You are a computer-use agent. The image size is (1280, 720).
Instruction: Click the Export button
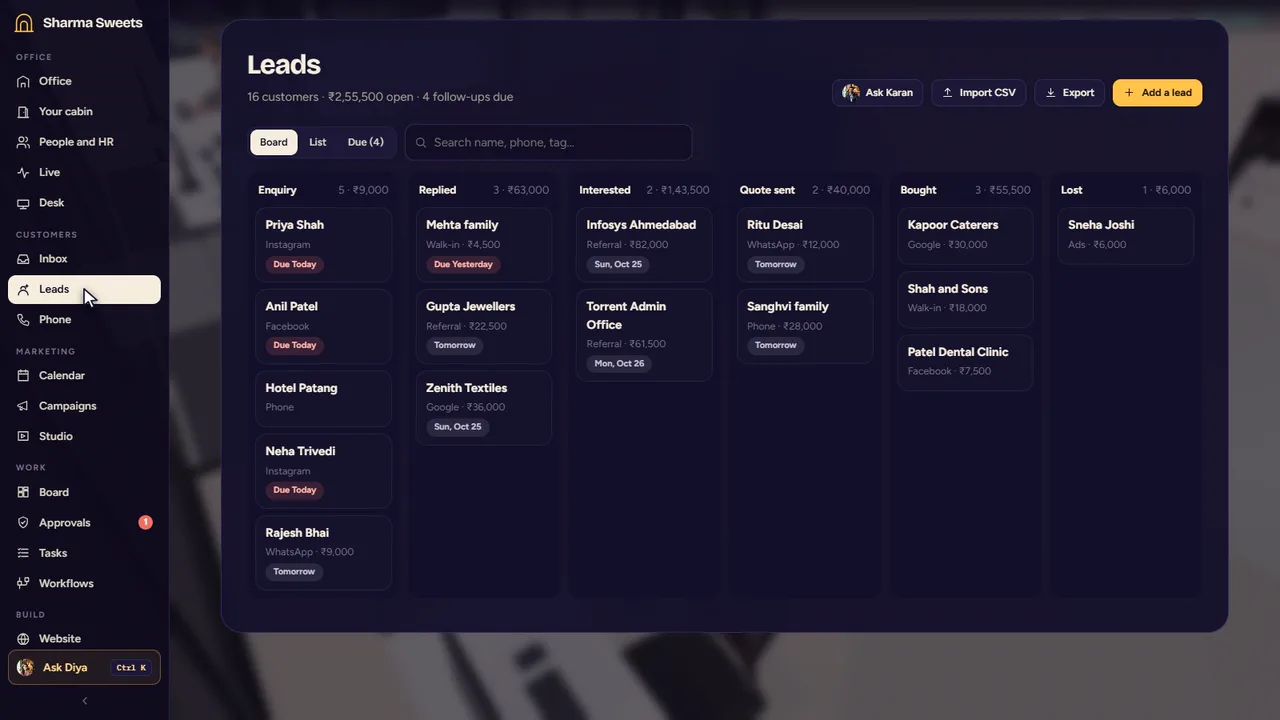coord(1069,93)
